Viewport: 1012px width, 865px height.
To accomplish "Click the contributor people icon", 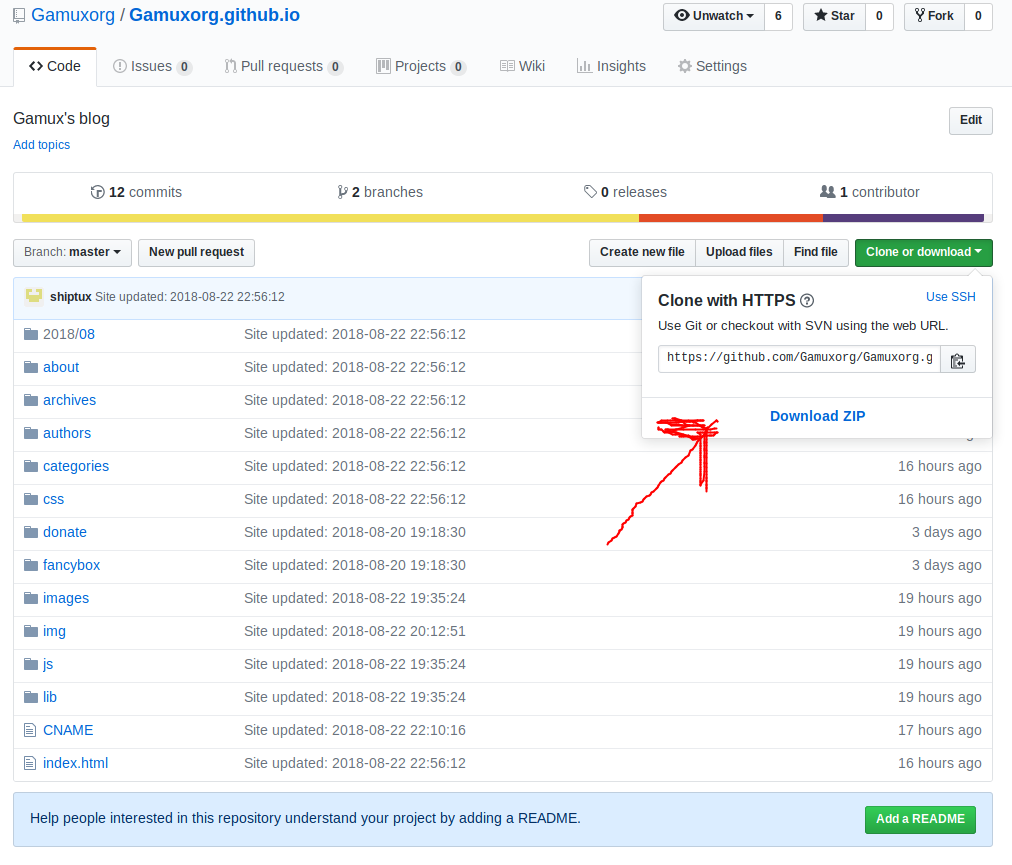I will (x=827, y=192).
